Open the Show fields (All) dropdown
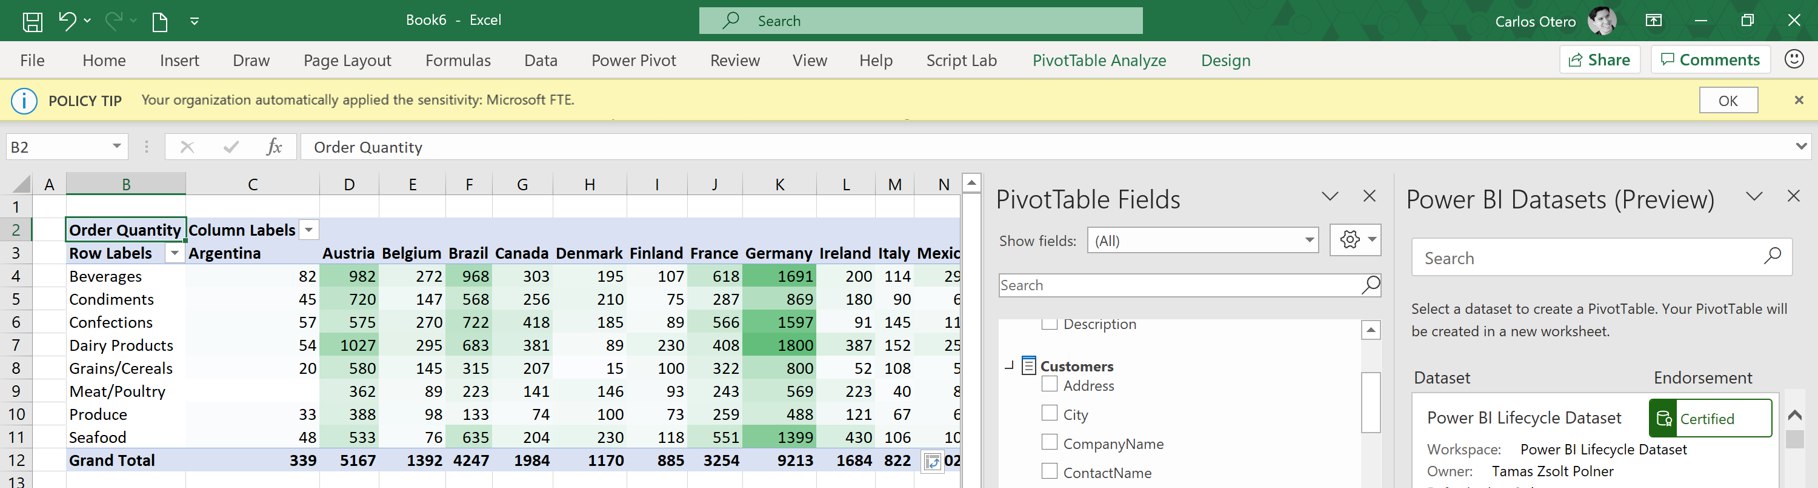The image size is (1818, 488). coord(1202,240)
